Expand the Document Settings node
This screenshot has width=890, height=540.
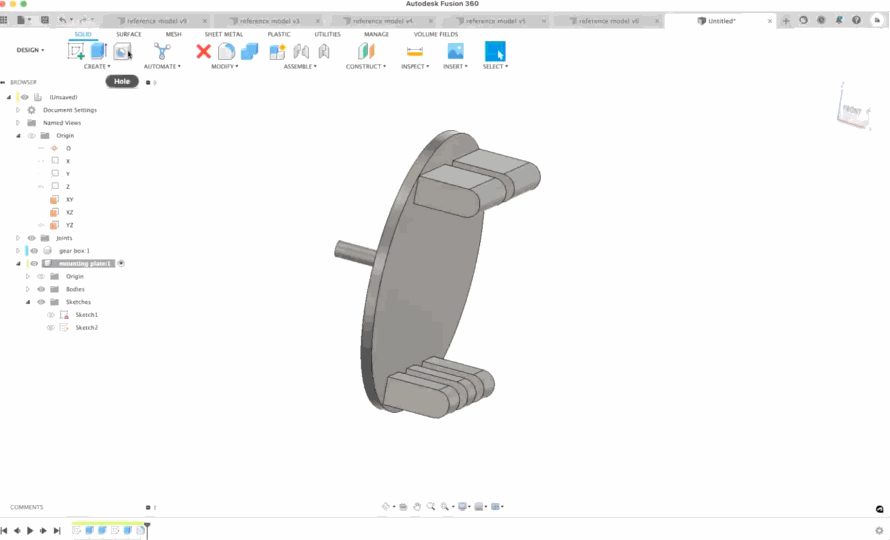pos(18,110)
